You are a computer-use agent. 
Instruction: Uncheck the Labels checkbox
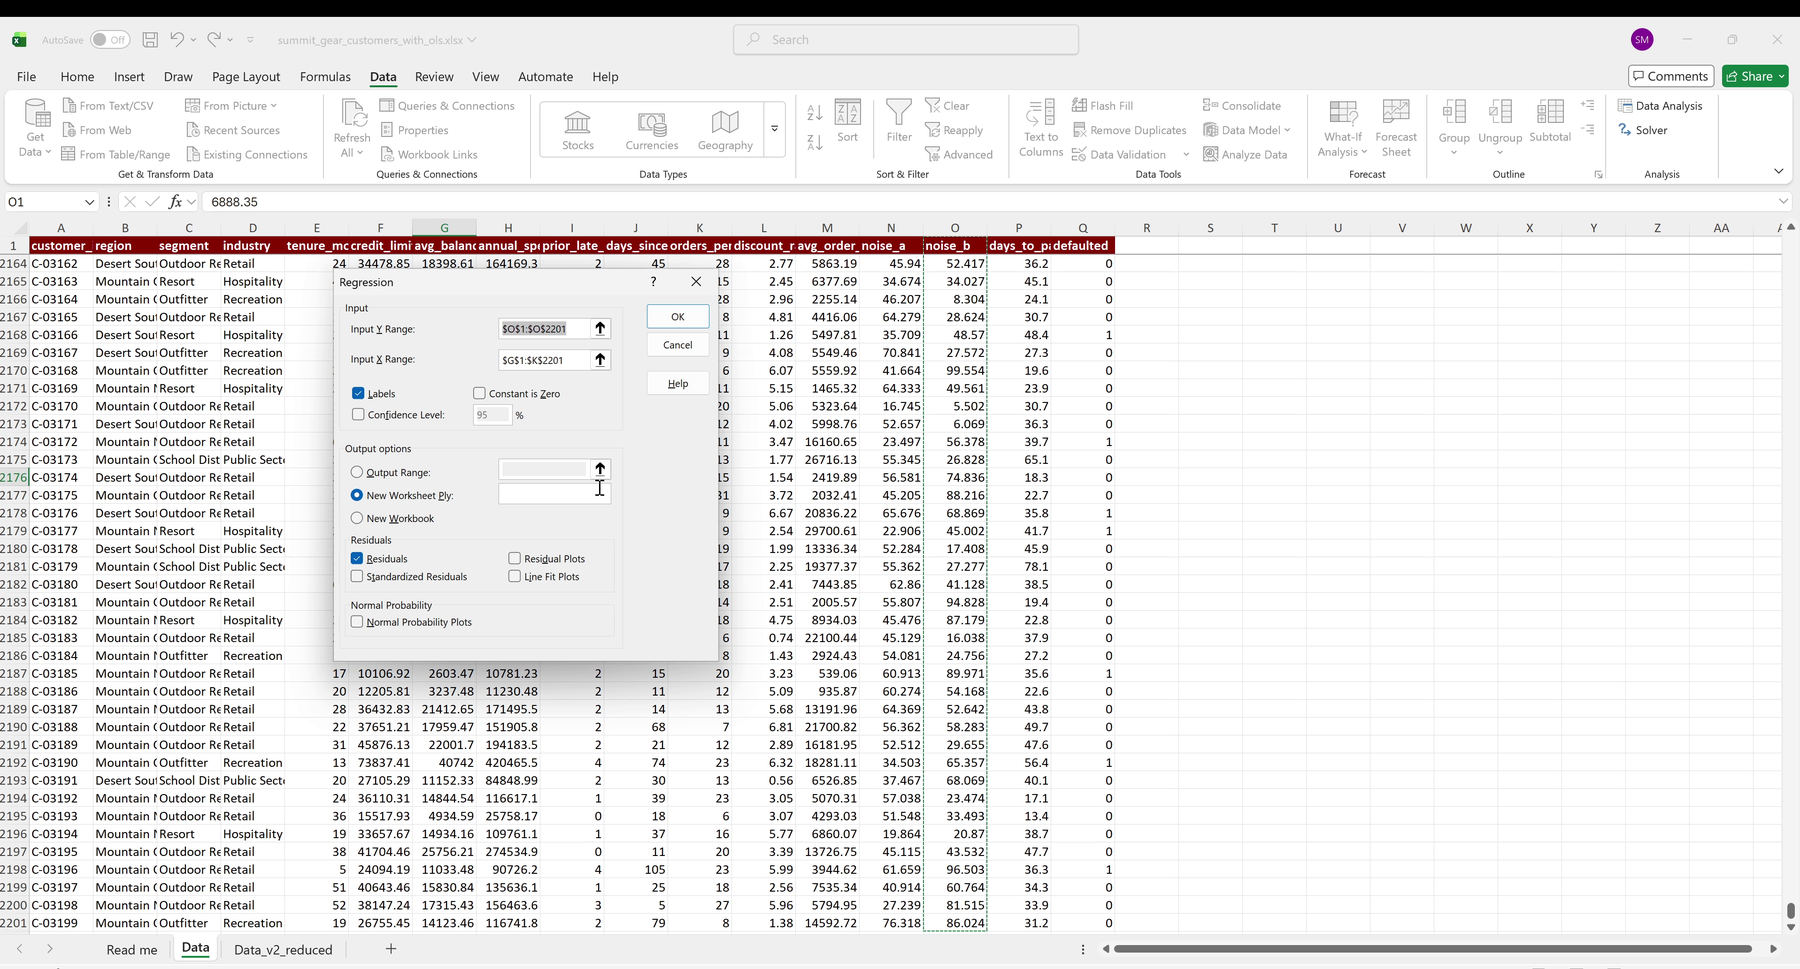click(x=358, y=393)
